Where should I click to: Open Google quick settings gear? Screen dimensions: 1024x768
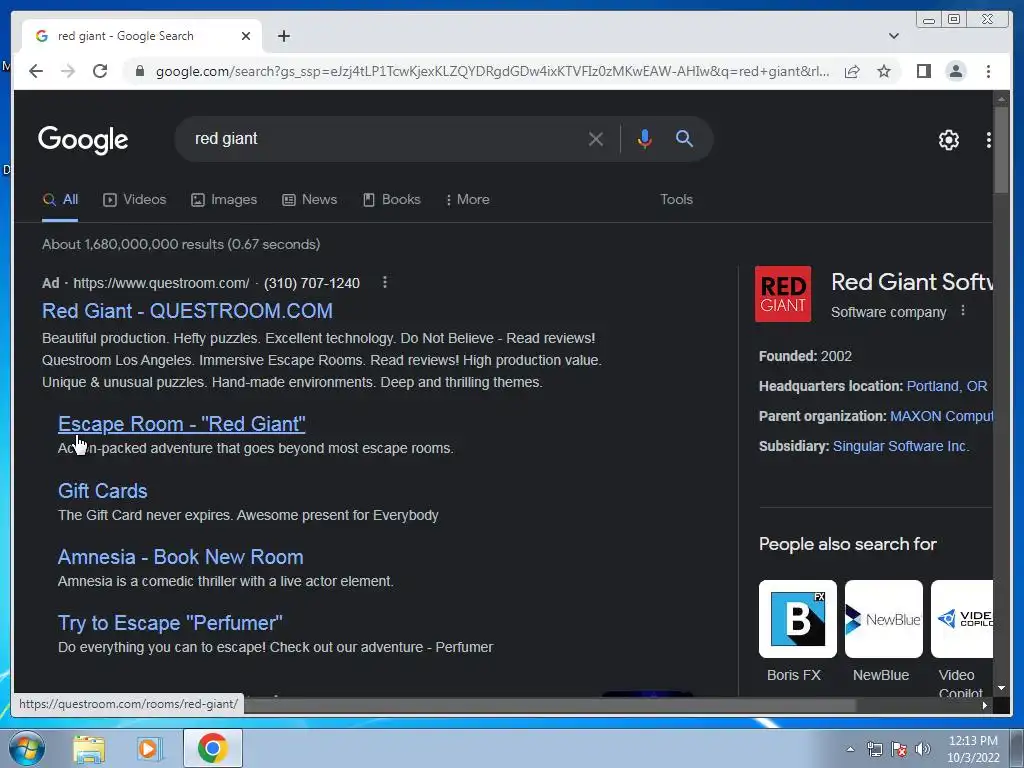(948, 139)
